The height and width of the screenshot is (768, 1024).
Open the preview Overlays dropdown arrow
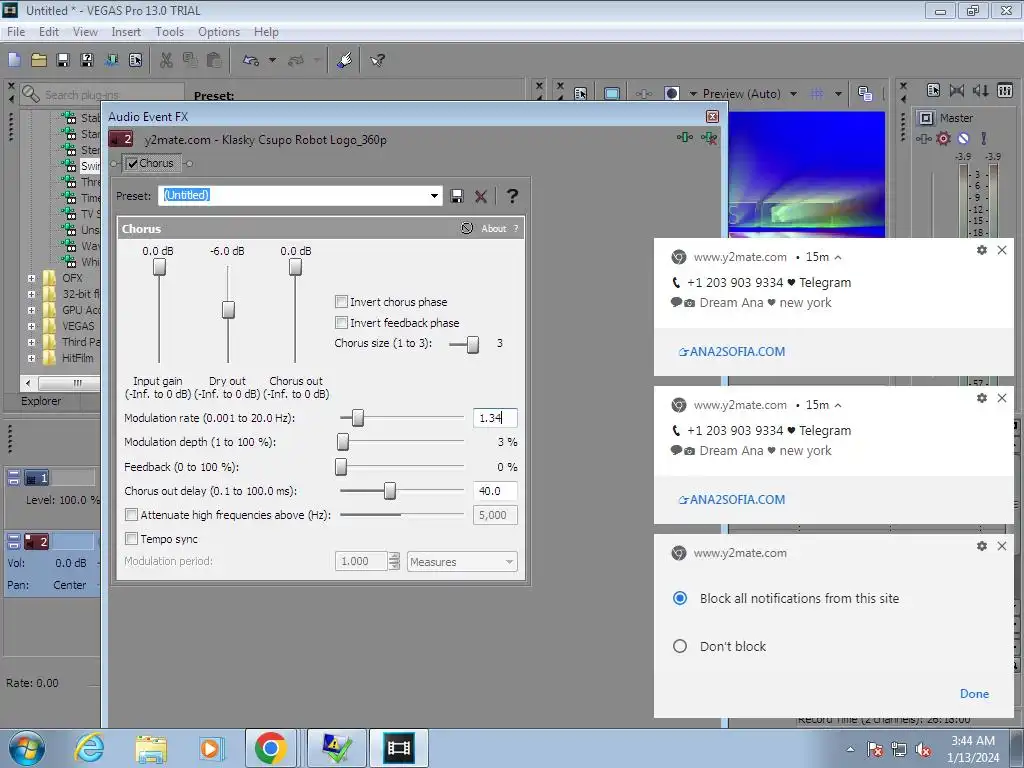click(x=838, y=93)
